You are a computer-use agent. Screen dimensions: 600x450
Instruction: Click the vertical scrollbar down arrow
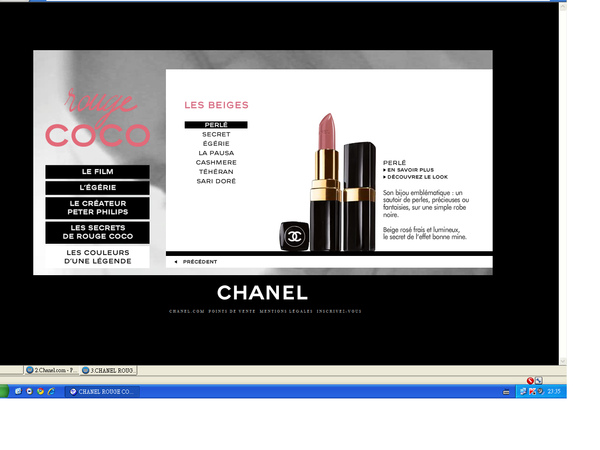tap(562, 361)
